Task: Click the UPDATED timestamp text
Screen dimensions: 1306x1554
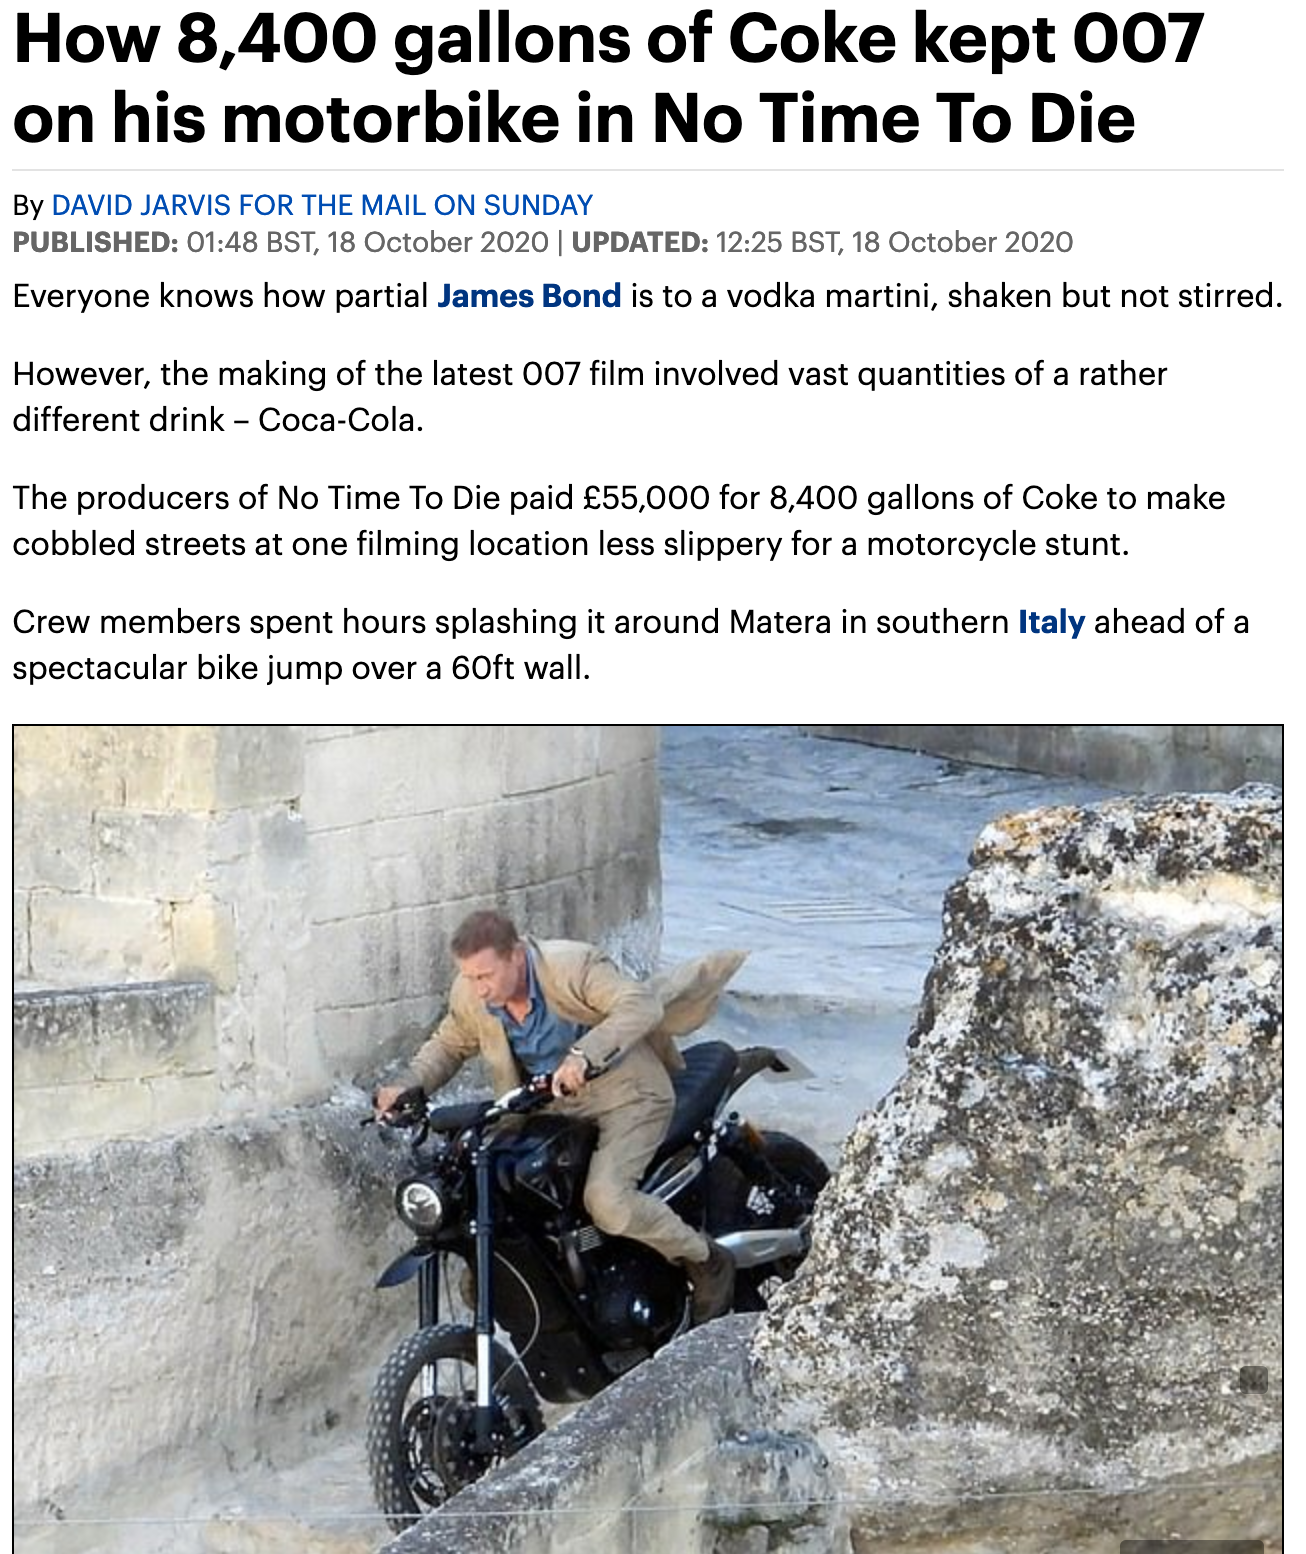Action: pyautogui.click(x=821, y=242)
